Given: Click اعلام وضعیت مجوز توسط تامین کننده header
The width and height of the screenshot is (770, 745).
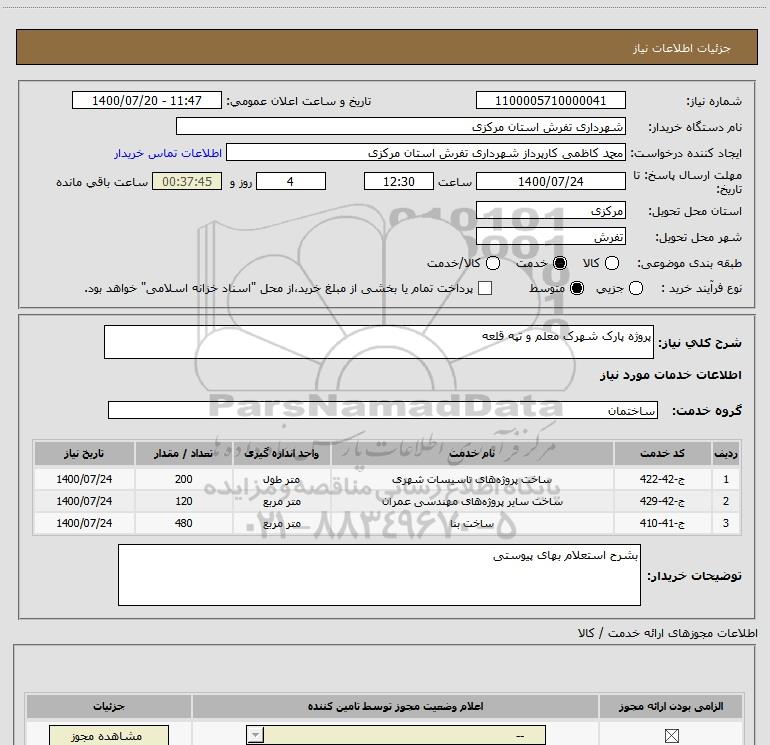Looking at the screenshot, I should tap(395, 706).
